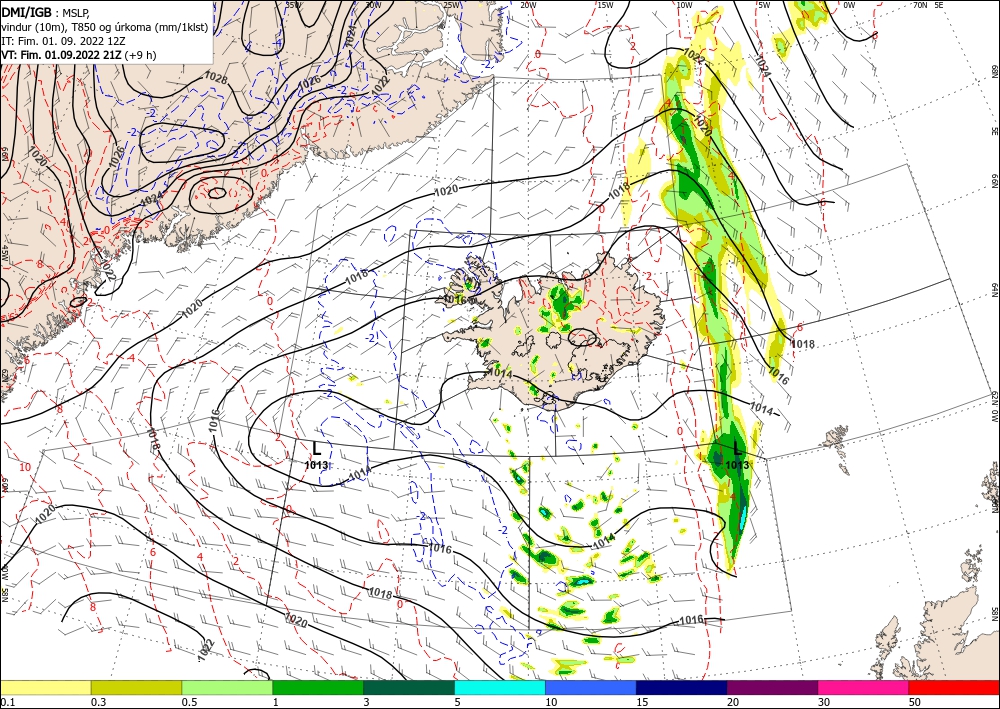Pick the cyan 5 mm legend swatch
The width and height of the screenshot is (1000, 709).
(500, 687)
